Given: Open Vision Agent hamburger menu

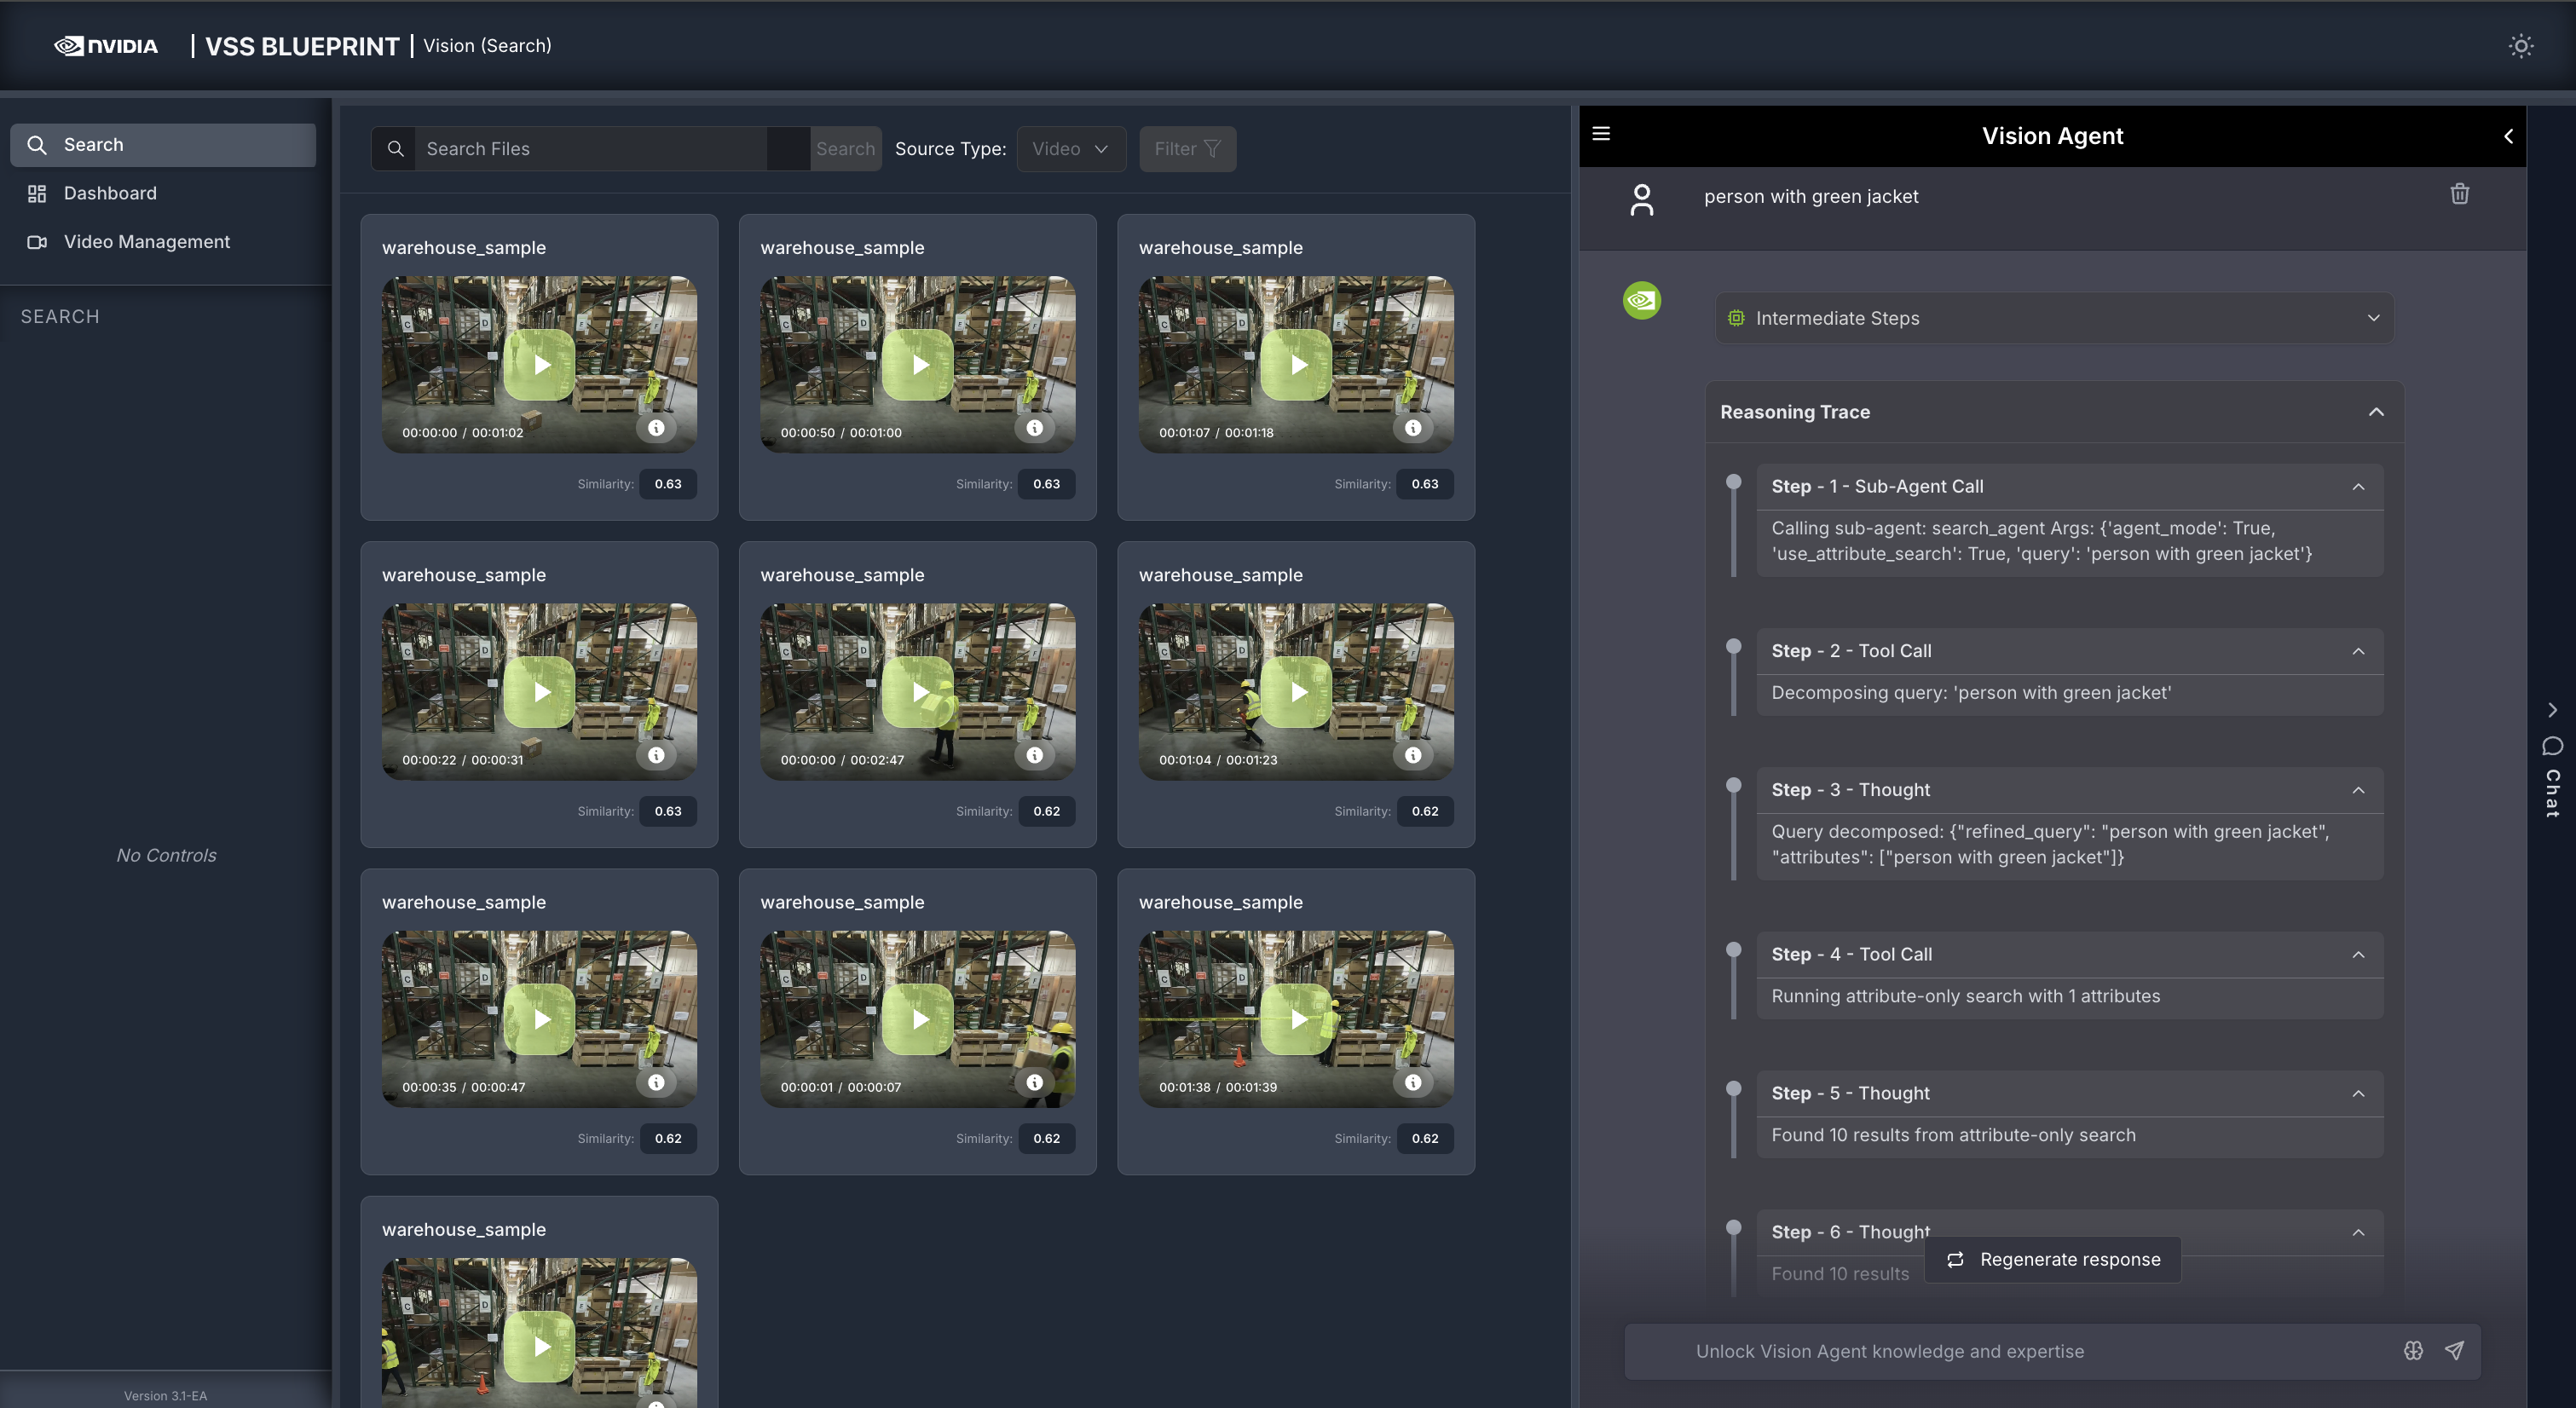Looking at the screenshot, I should 1601,134.
